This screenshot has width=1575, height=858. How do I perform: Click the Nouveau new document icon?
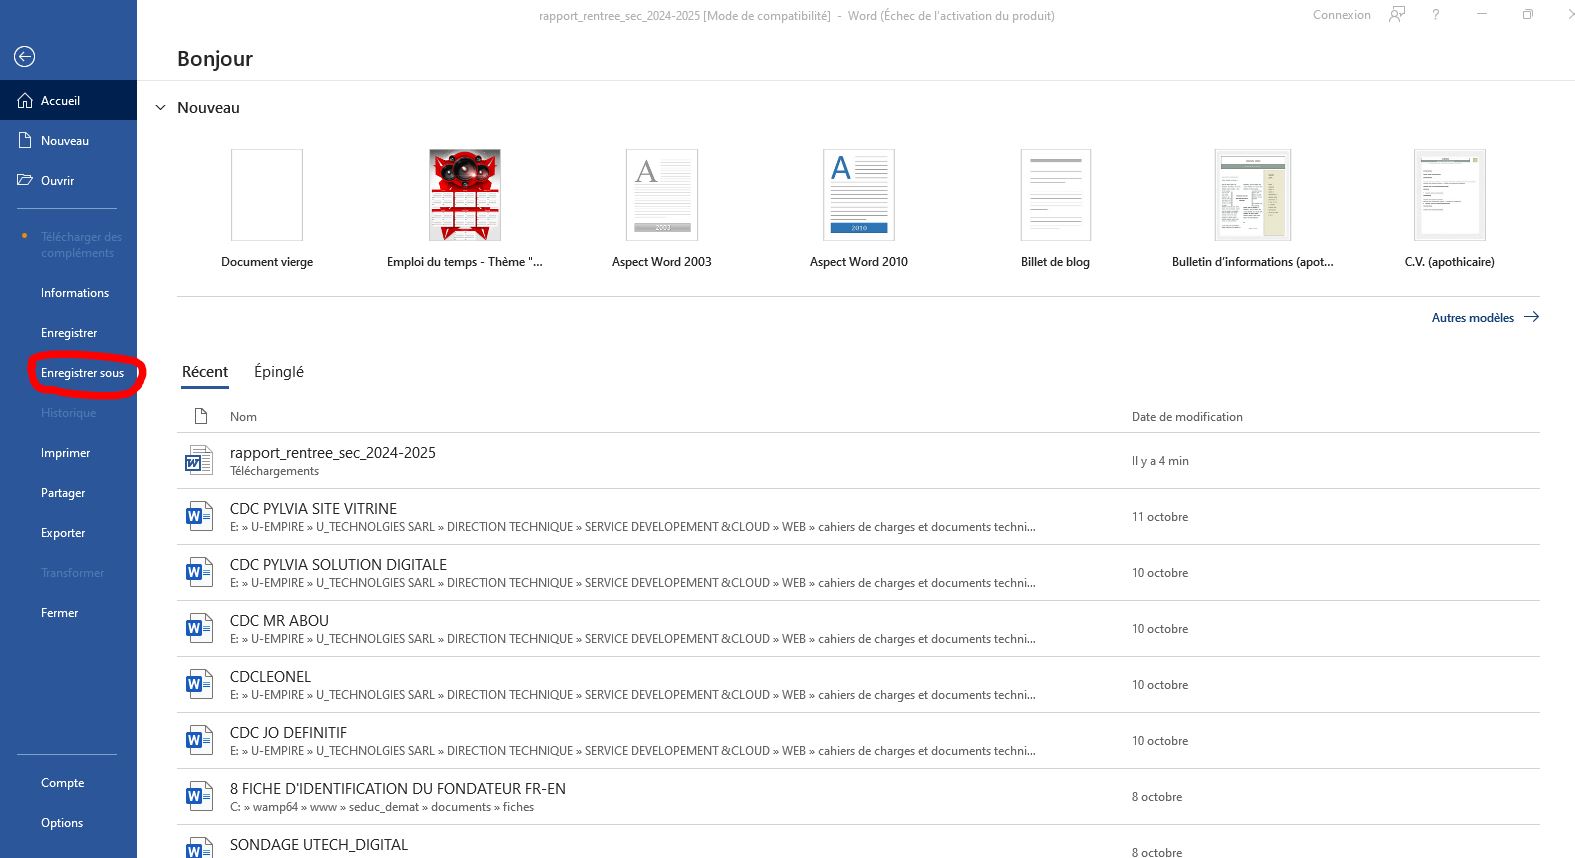pyautogui.click(x=25, y=141)
